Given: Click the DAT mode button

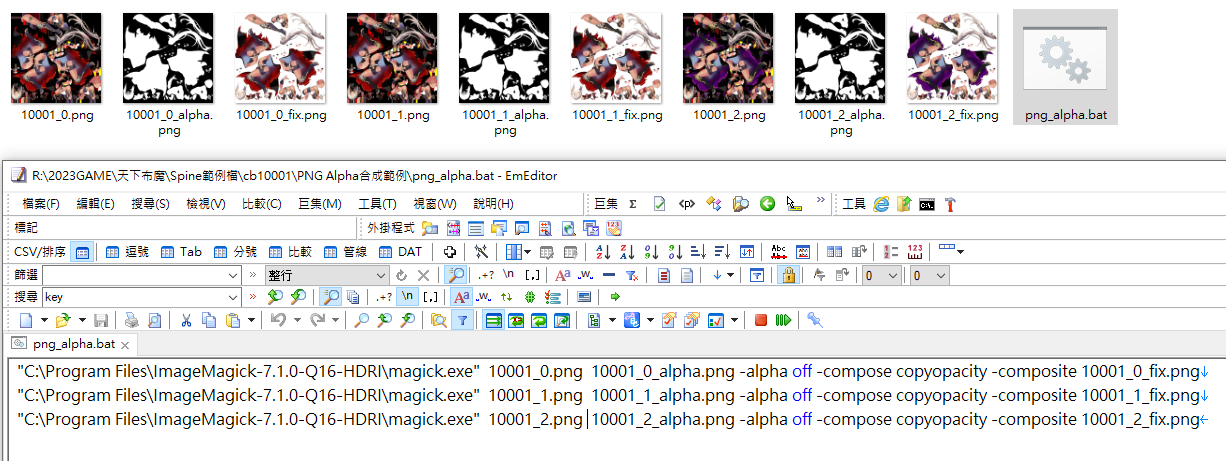Looking at the screenshot, I should click(399, 252).
